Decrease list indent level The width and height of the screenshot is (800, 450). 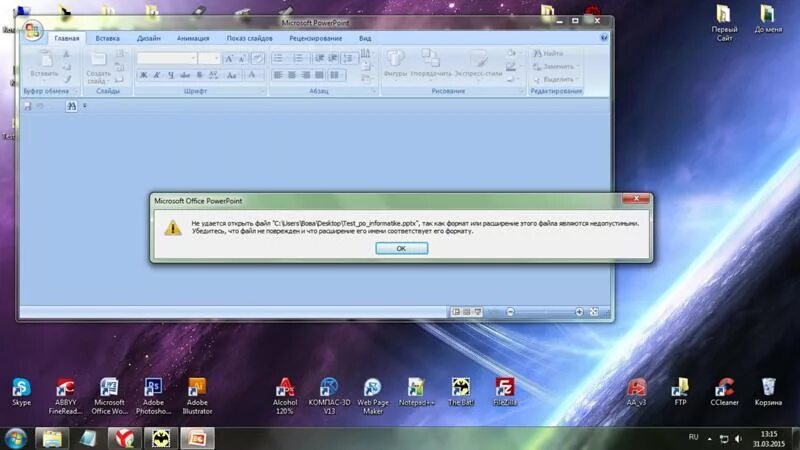[x=319, y=59]
